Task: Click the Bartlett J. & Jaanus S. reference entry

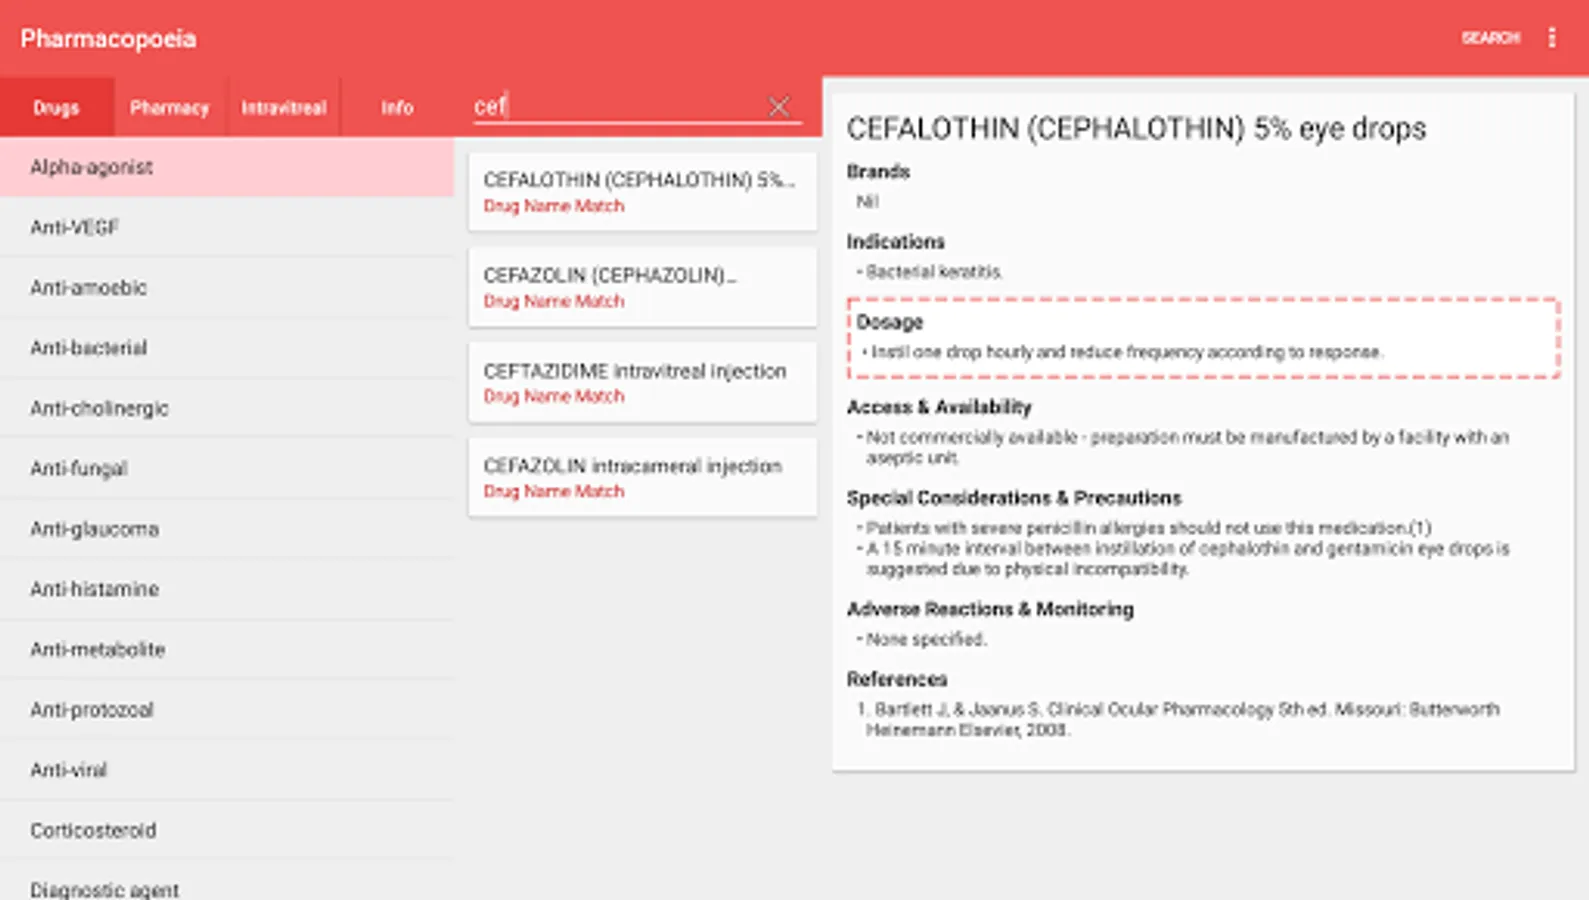Action: point(1178,719)
